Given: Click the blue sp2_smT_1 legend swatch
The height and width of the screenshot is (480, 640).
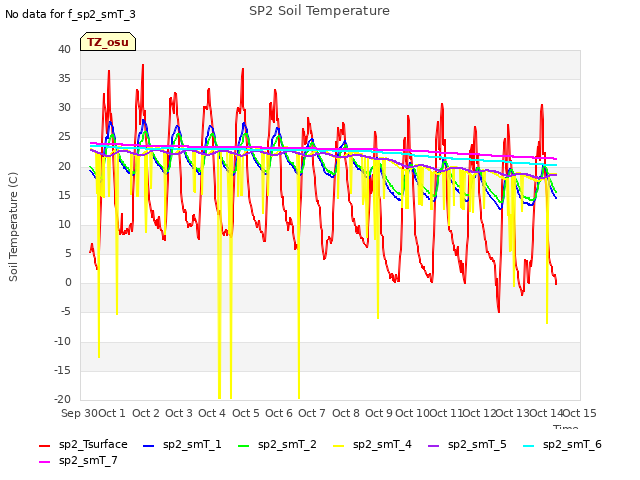Looking at the screenshot, I should click(x=149, y=446).
